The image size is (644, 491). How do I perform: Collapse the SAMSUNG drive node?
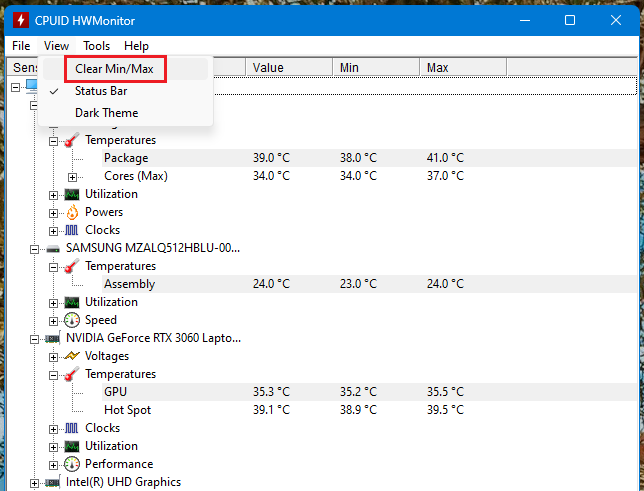(34, 249)
